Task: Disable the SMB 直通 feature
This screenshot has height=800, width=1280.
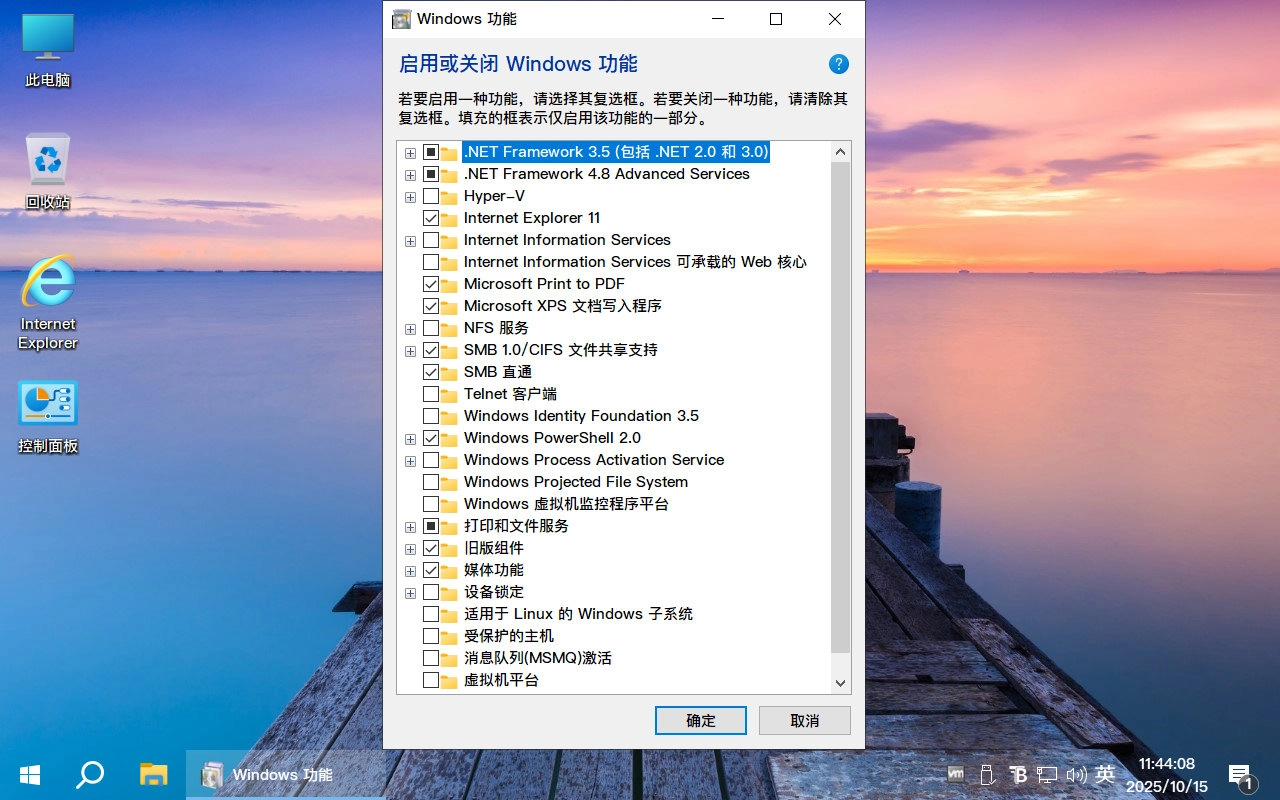Action: pyautogui.click(x=430, y=372)
